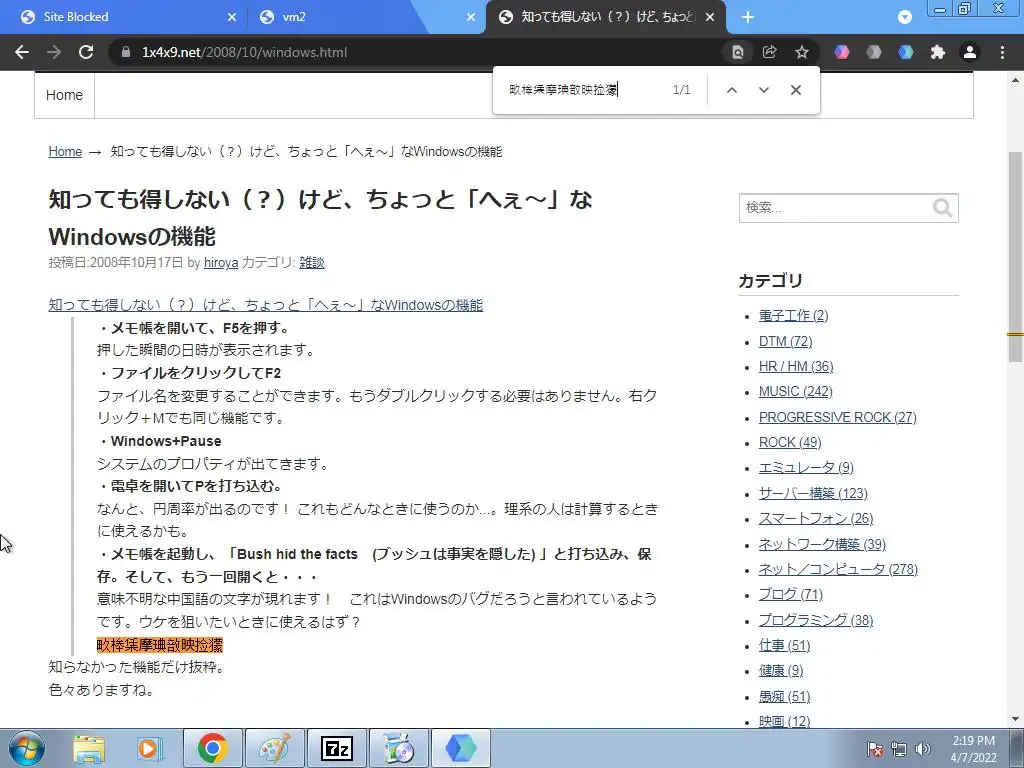The width and height of the screenshot is (1024, 768).
Task: Click the highlighted orange search match text
Action: tap(160, 645)
